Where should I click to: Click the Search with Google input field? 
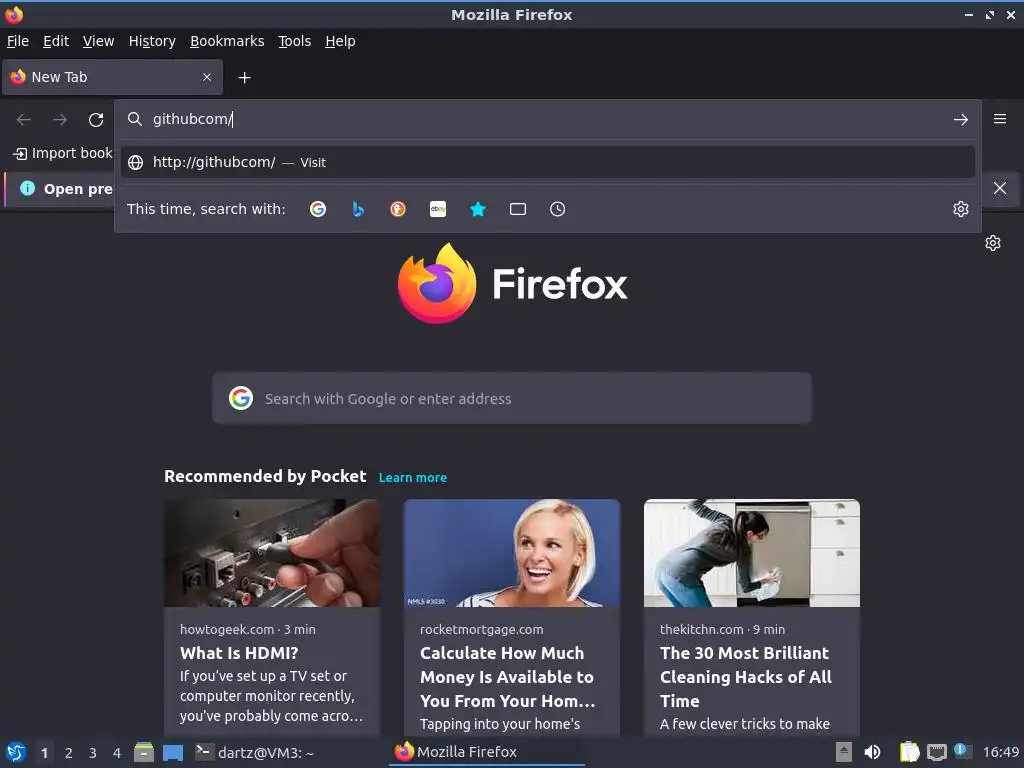[512, 398]
